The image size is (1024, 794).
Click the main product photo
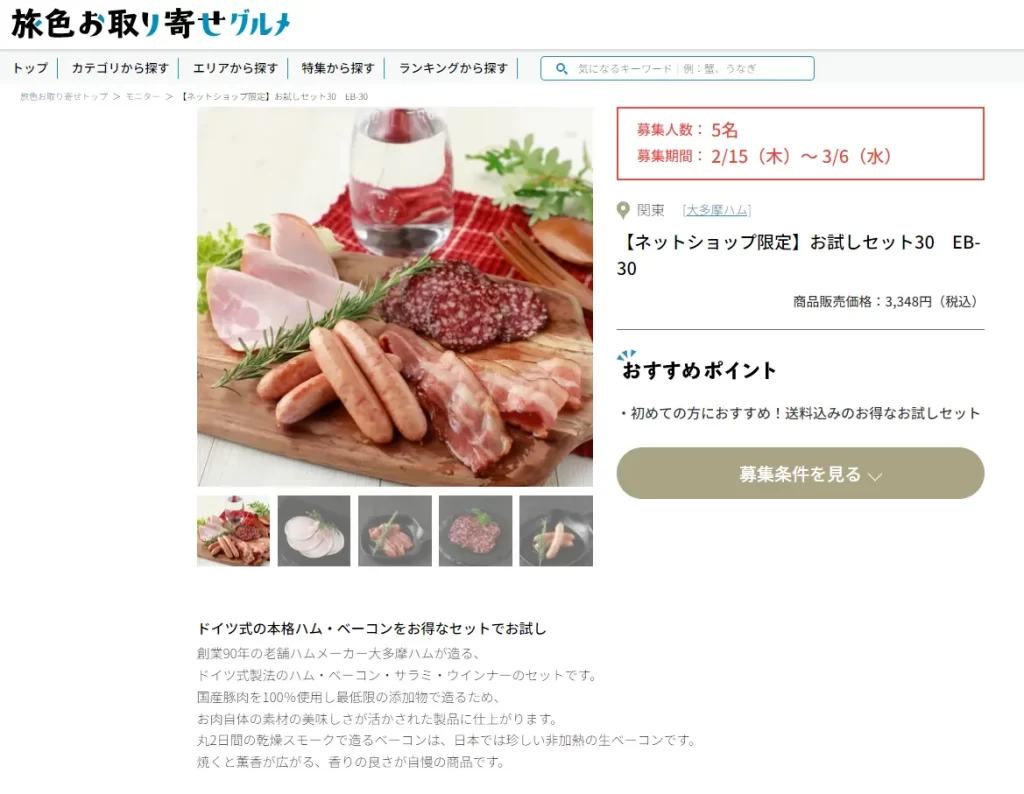coord(395,297)
